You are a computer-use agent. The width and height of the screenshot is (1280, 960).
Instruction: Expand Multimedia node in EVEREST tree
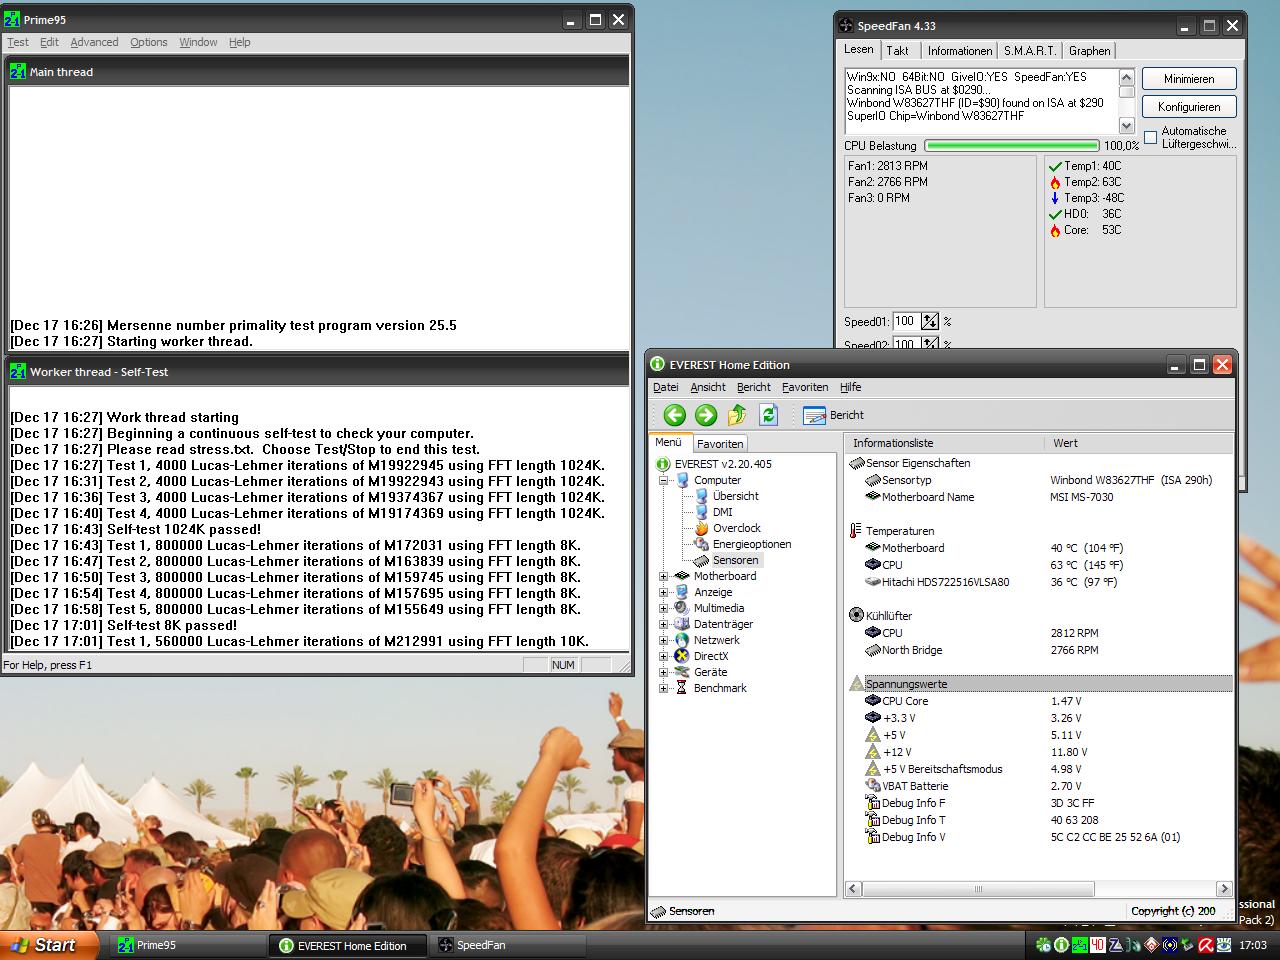(x=663, y=608)
